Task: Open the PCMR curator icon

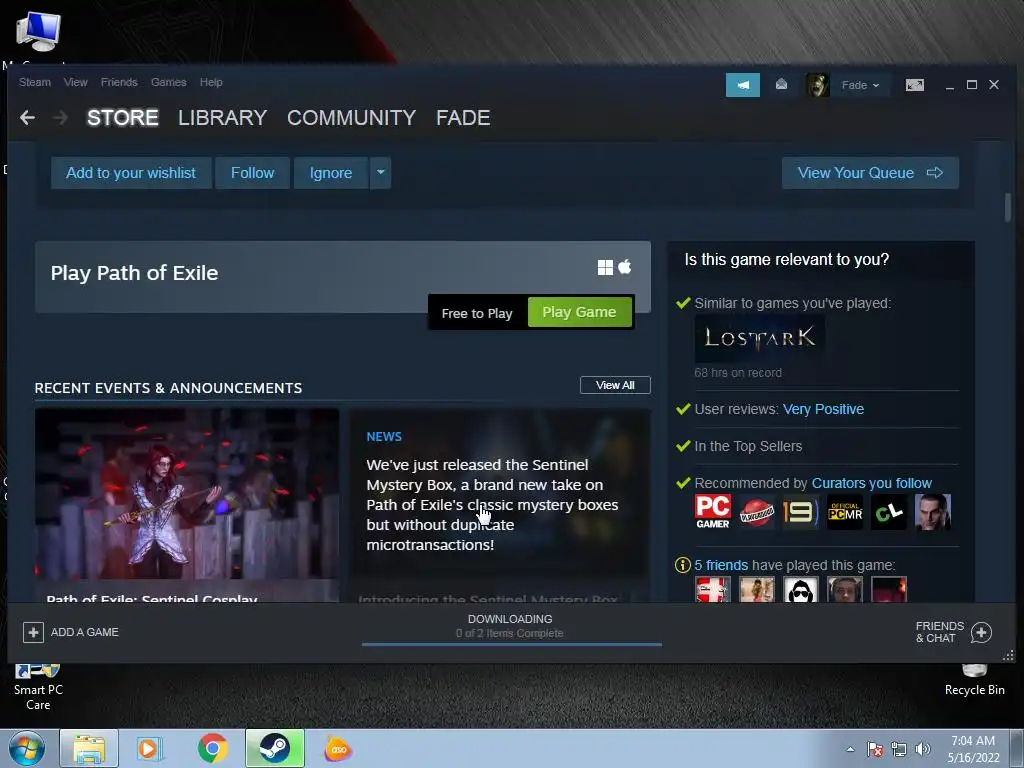Action: point(844,511)
